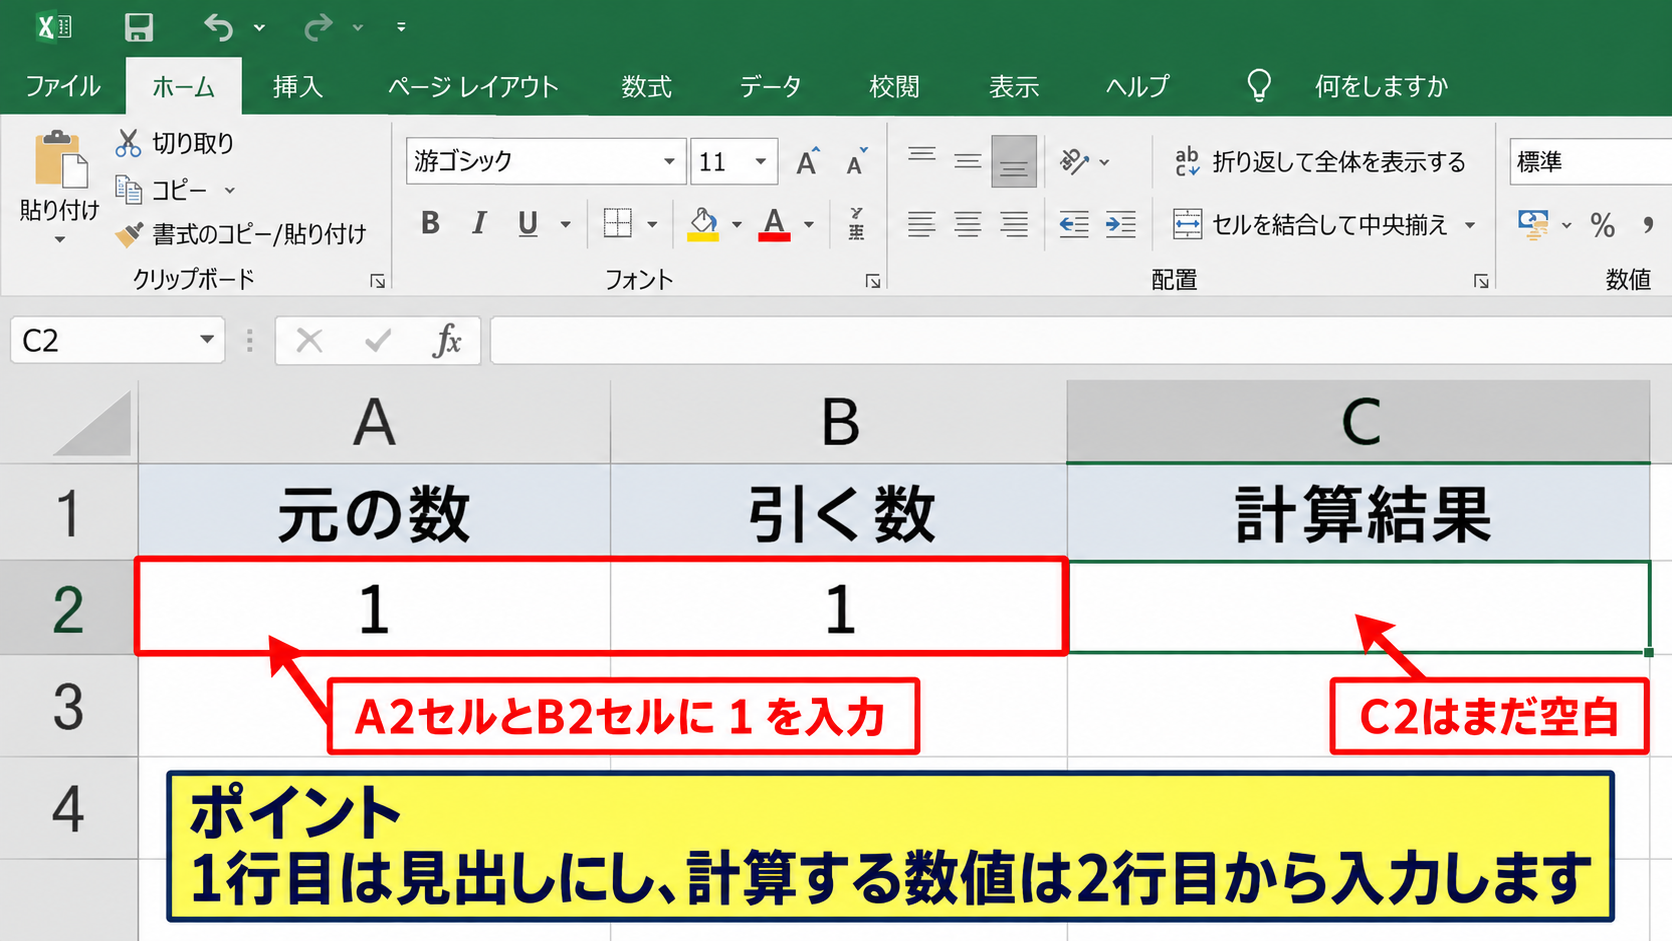Toggle Underline formatting
The width and height of the screenshot is (1672, 941).
click(527, 224)
